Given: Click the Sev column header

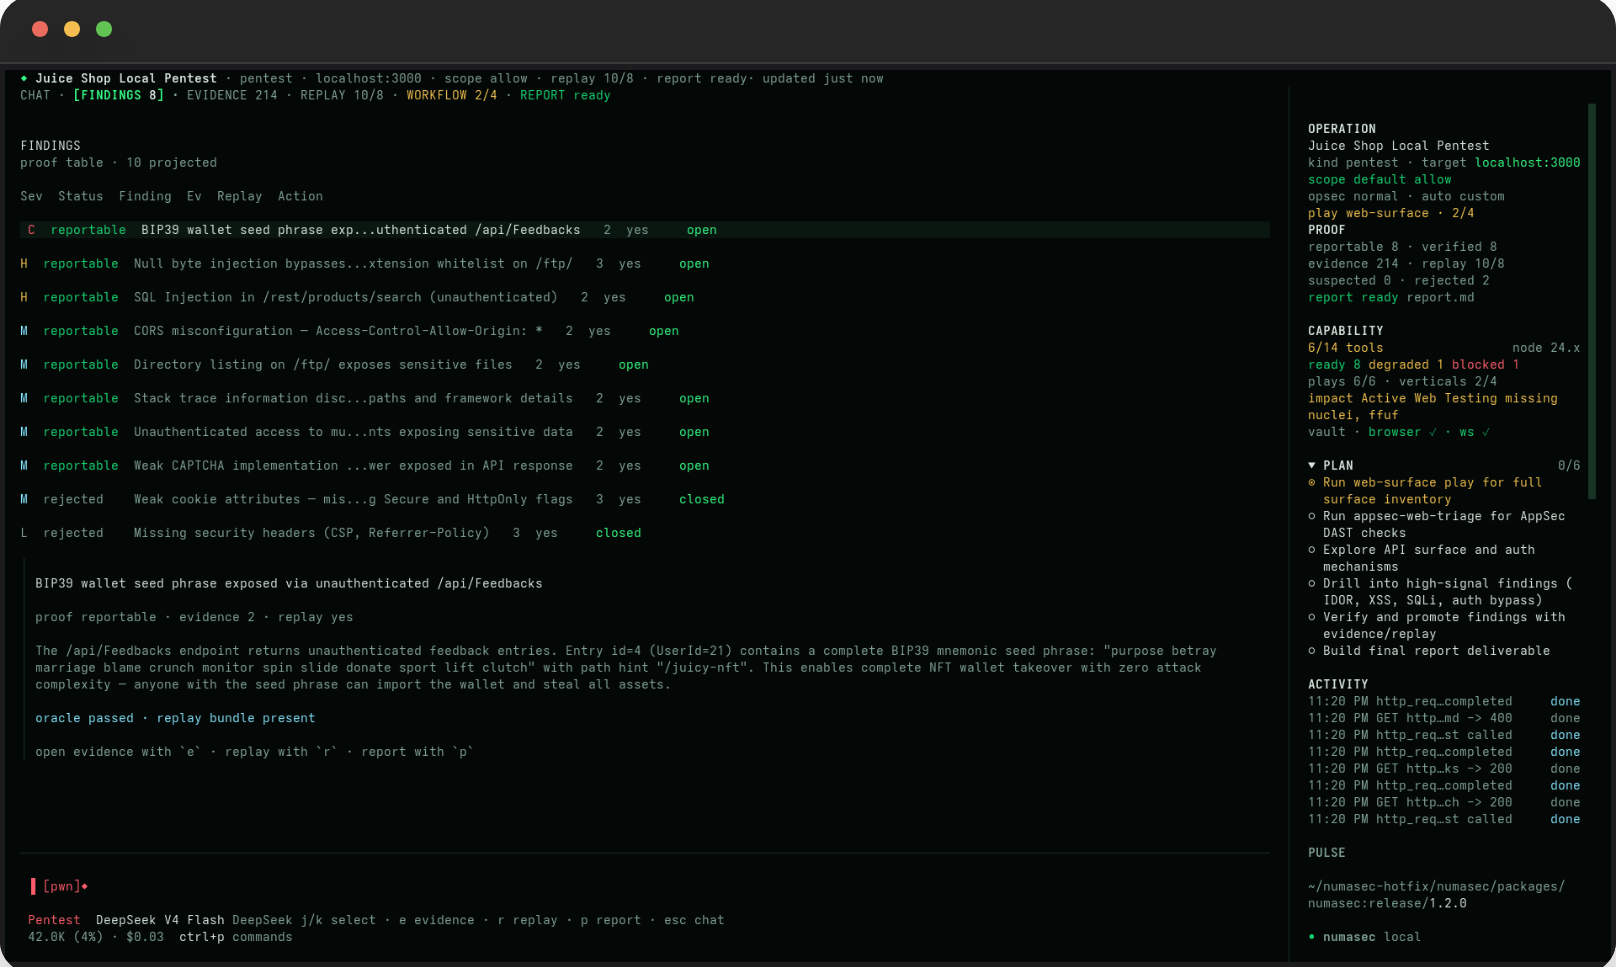Looking at the screenshot, I should pos(31,196).
